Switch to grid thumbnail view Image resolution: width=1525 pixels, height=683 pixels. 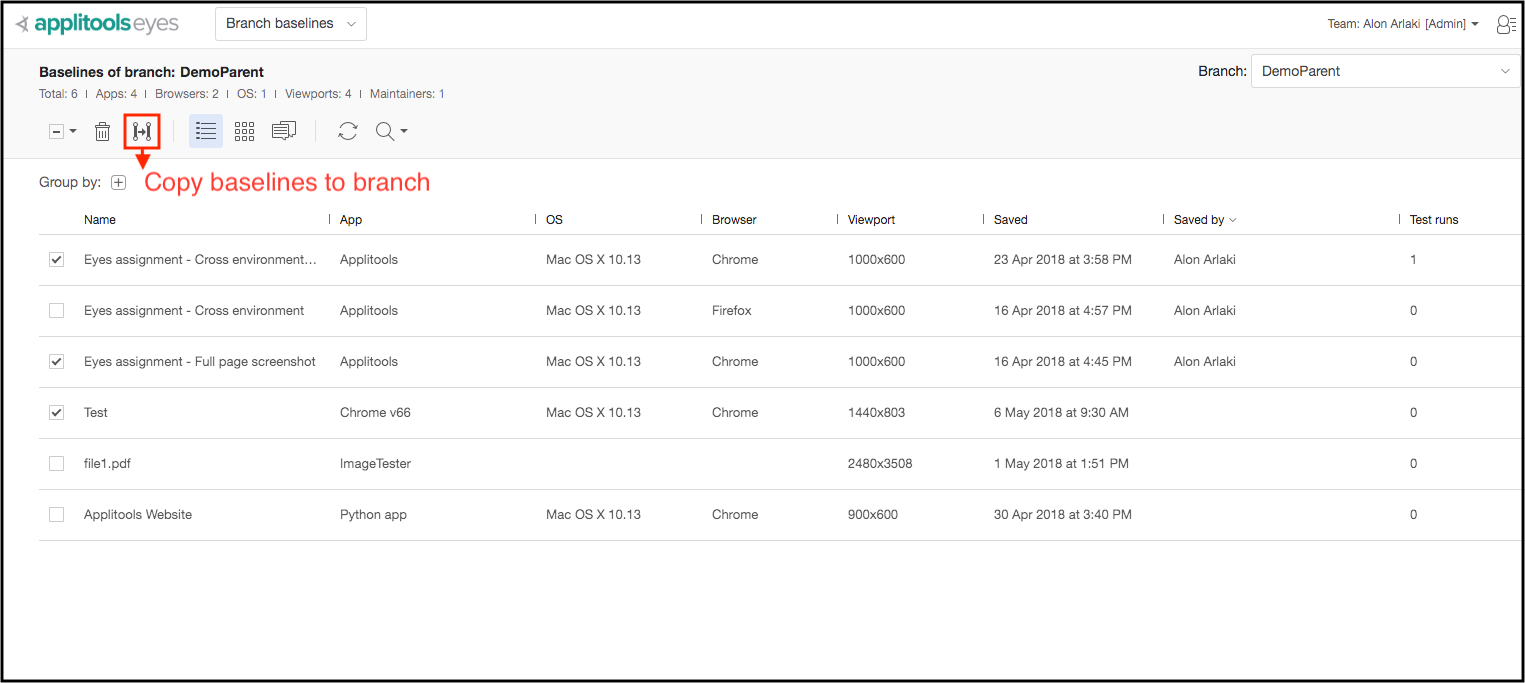click(x=245, y=132)
